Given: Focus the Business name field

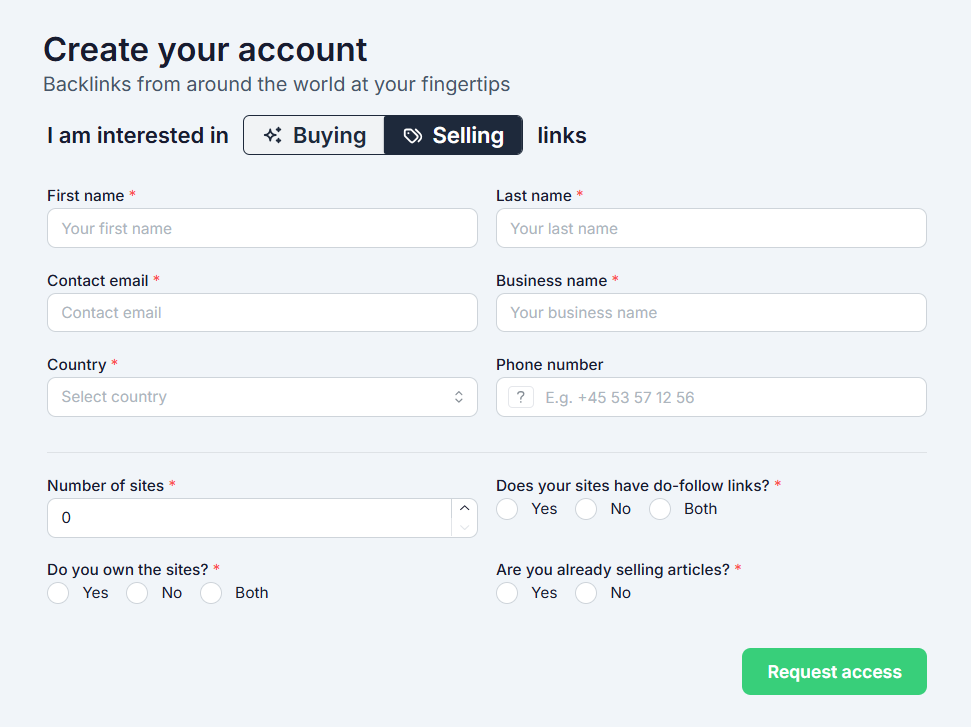Looking at the screenshot, I should click(711, 312).
